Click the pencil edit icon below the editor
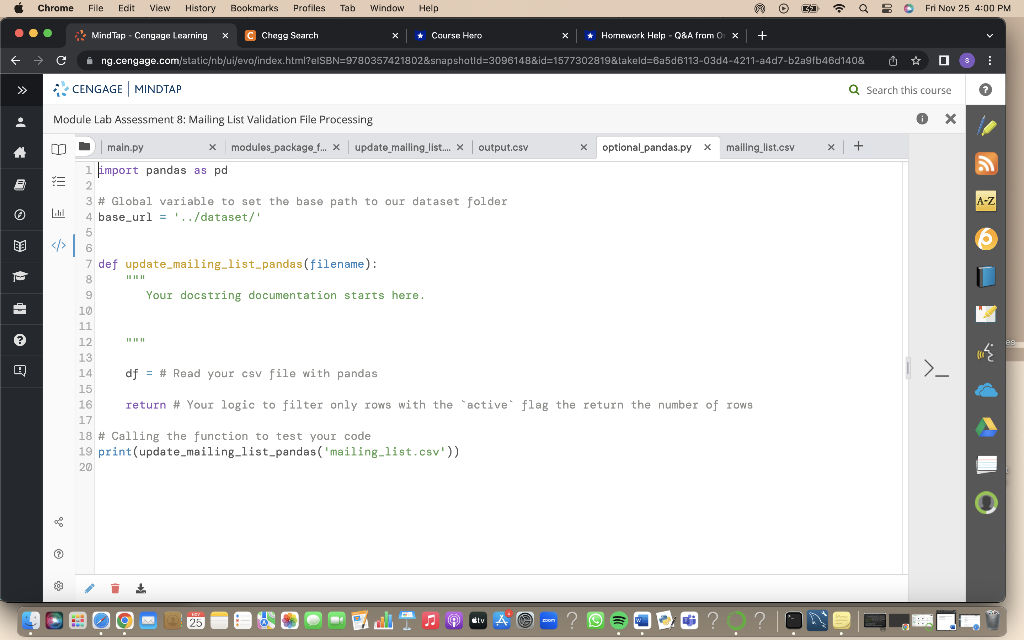The height and width of the screenshot is (640, 1024). (x=89, y=588)
